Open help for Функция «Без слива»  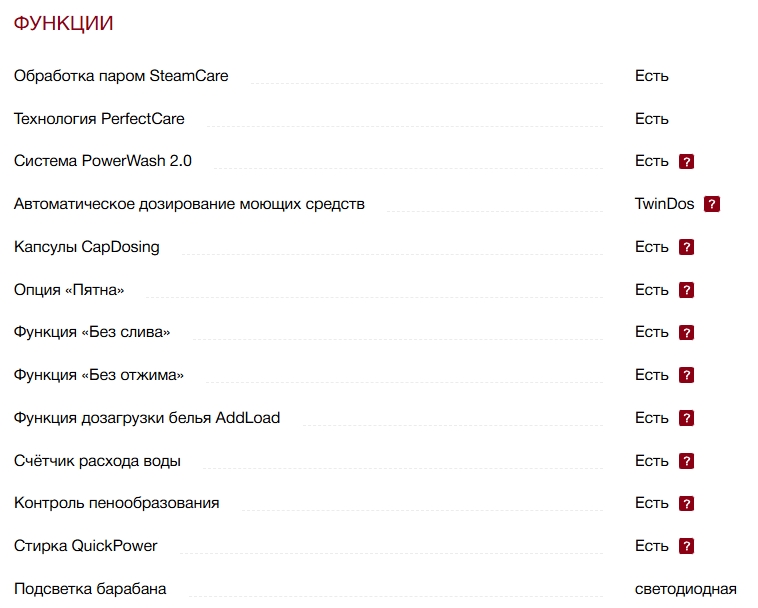coord(686,333)
